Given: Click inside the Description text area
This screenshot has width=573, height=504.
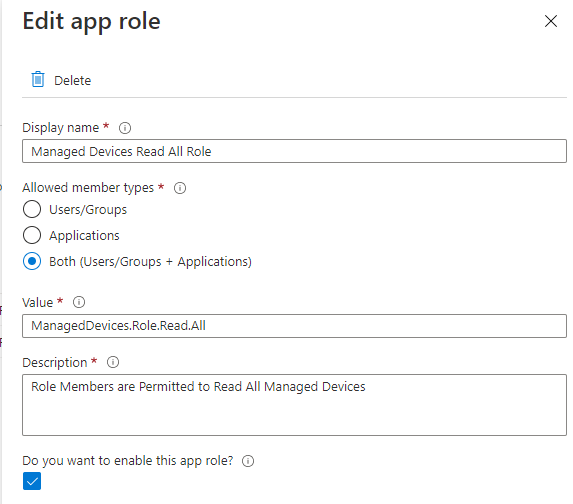Looking at the screenshot, I should pyautogui.click(x=294, y=405).
